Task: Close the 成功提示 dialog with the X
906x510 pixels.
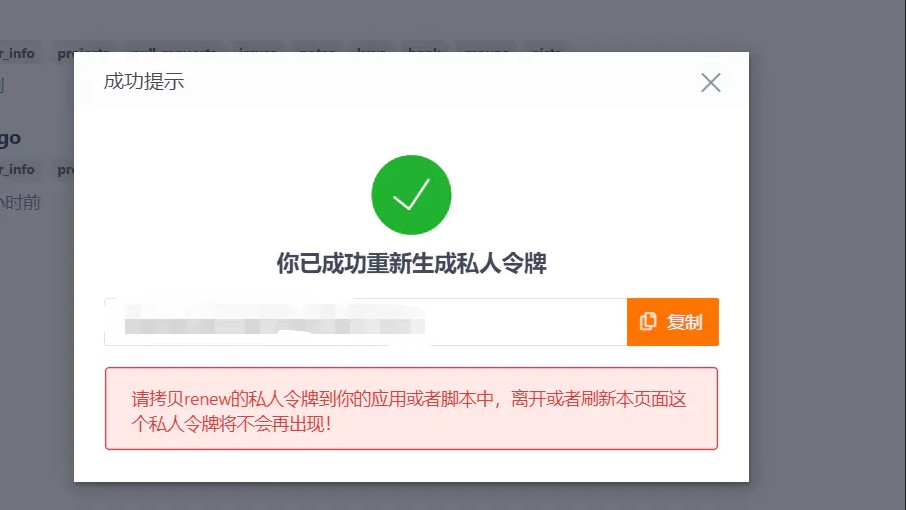Action: point(711,83)
